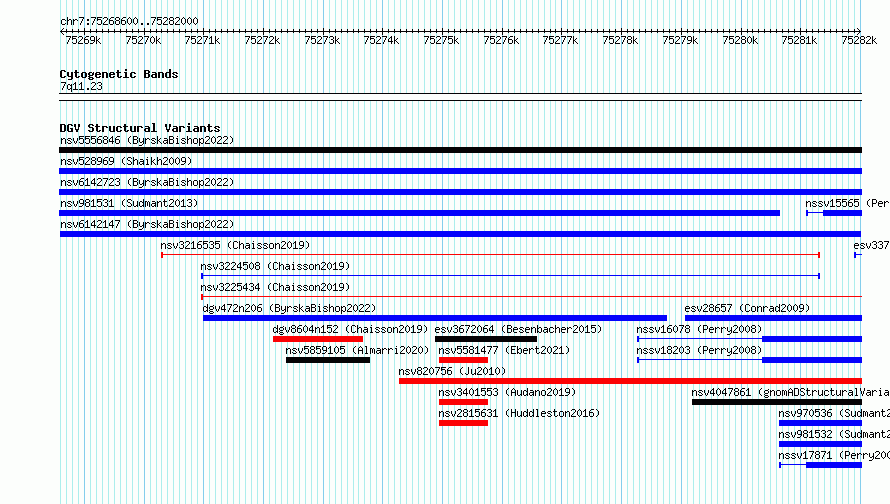The height and width of the screenshot is (504, 890).
Task: Select the black bar for nsv5556846
Action: pos(460,150)
